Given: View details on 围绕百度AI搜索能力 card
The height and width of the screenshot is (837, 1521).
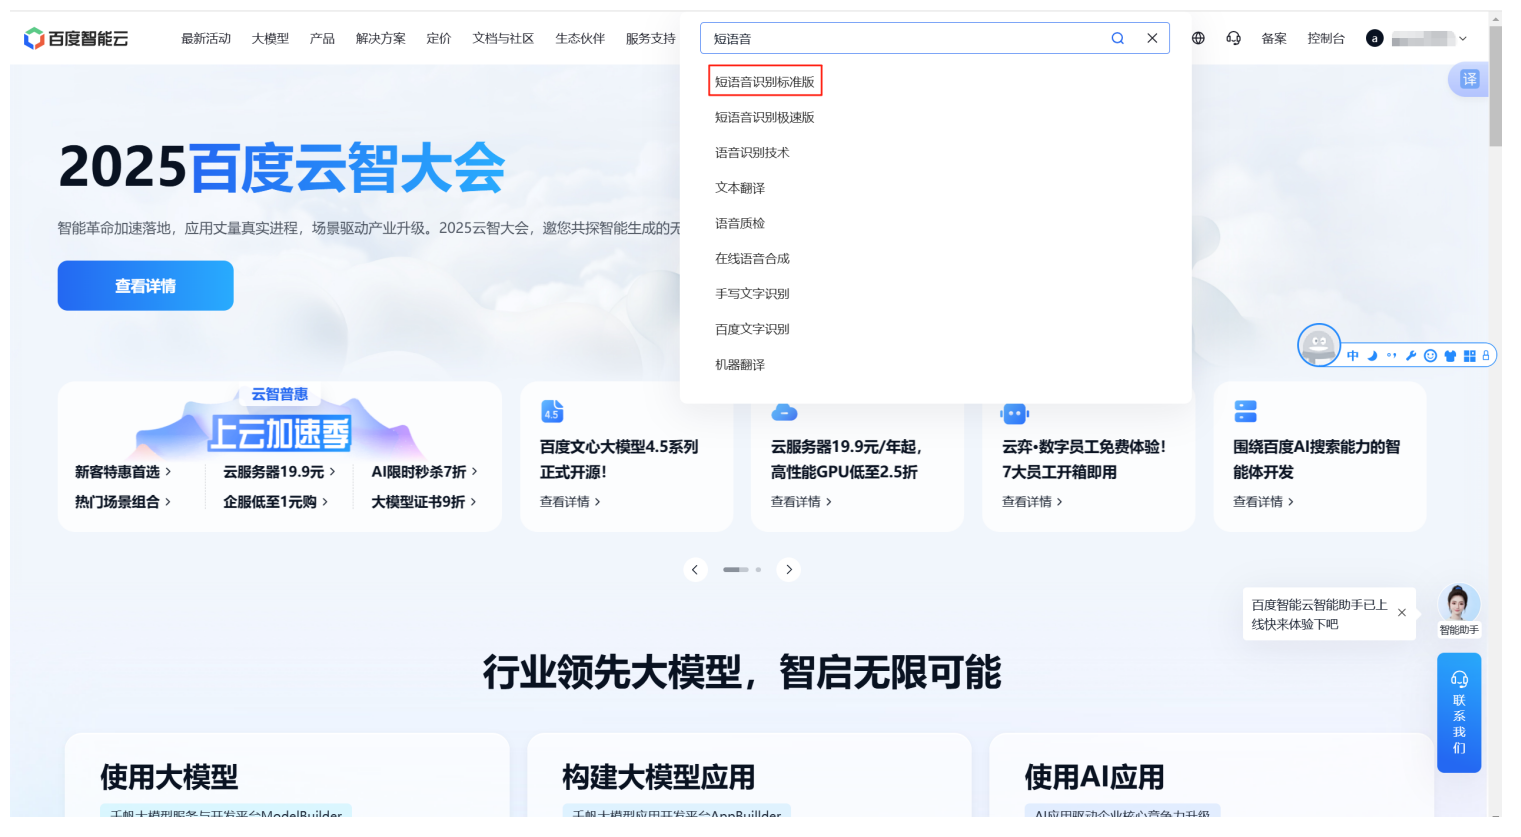Looking at the screenshot, I should pyautogui.click(x=1263, y=502).
